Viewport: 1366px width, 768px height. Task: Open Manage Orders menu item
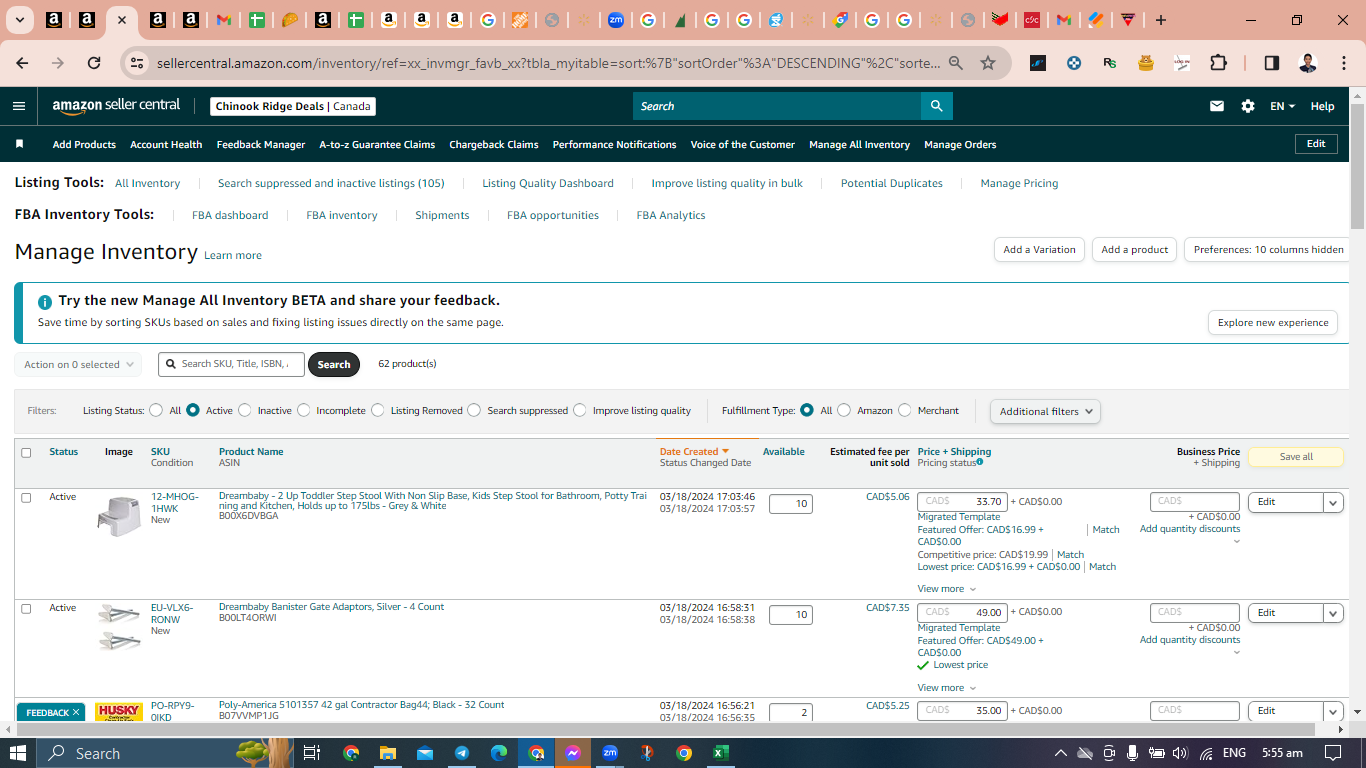(960, 144)
